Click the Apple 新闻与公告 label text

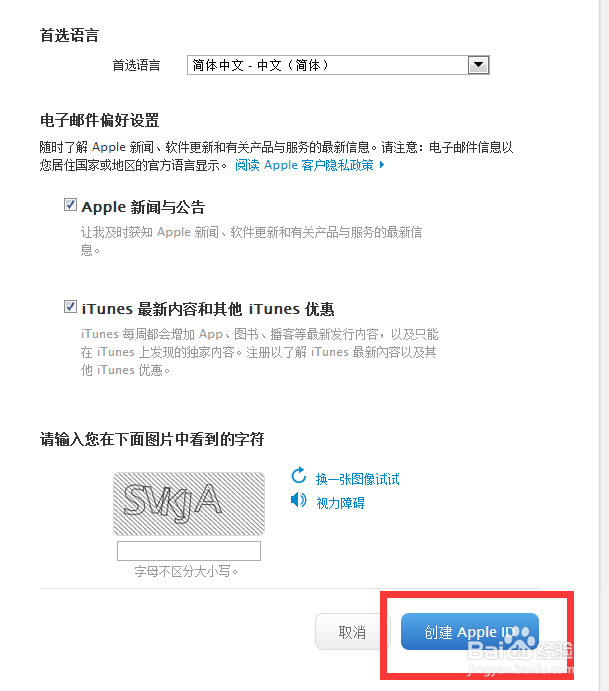click(143, 207)
